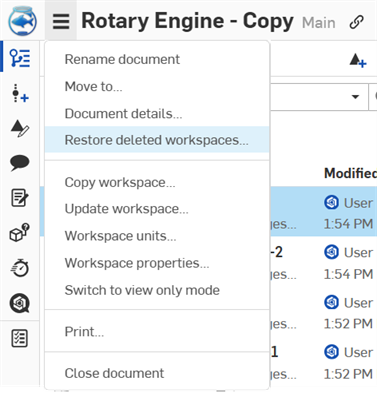The image size is (377, 401).
Task: Select the highlighted row modified 1:54 PM
Action: [x=323, y=211]
